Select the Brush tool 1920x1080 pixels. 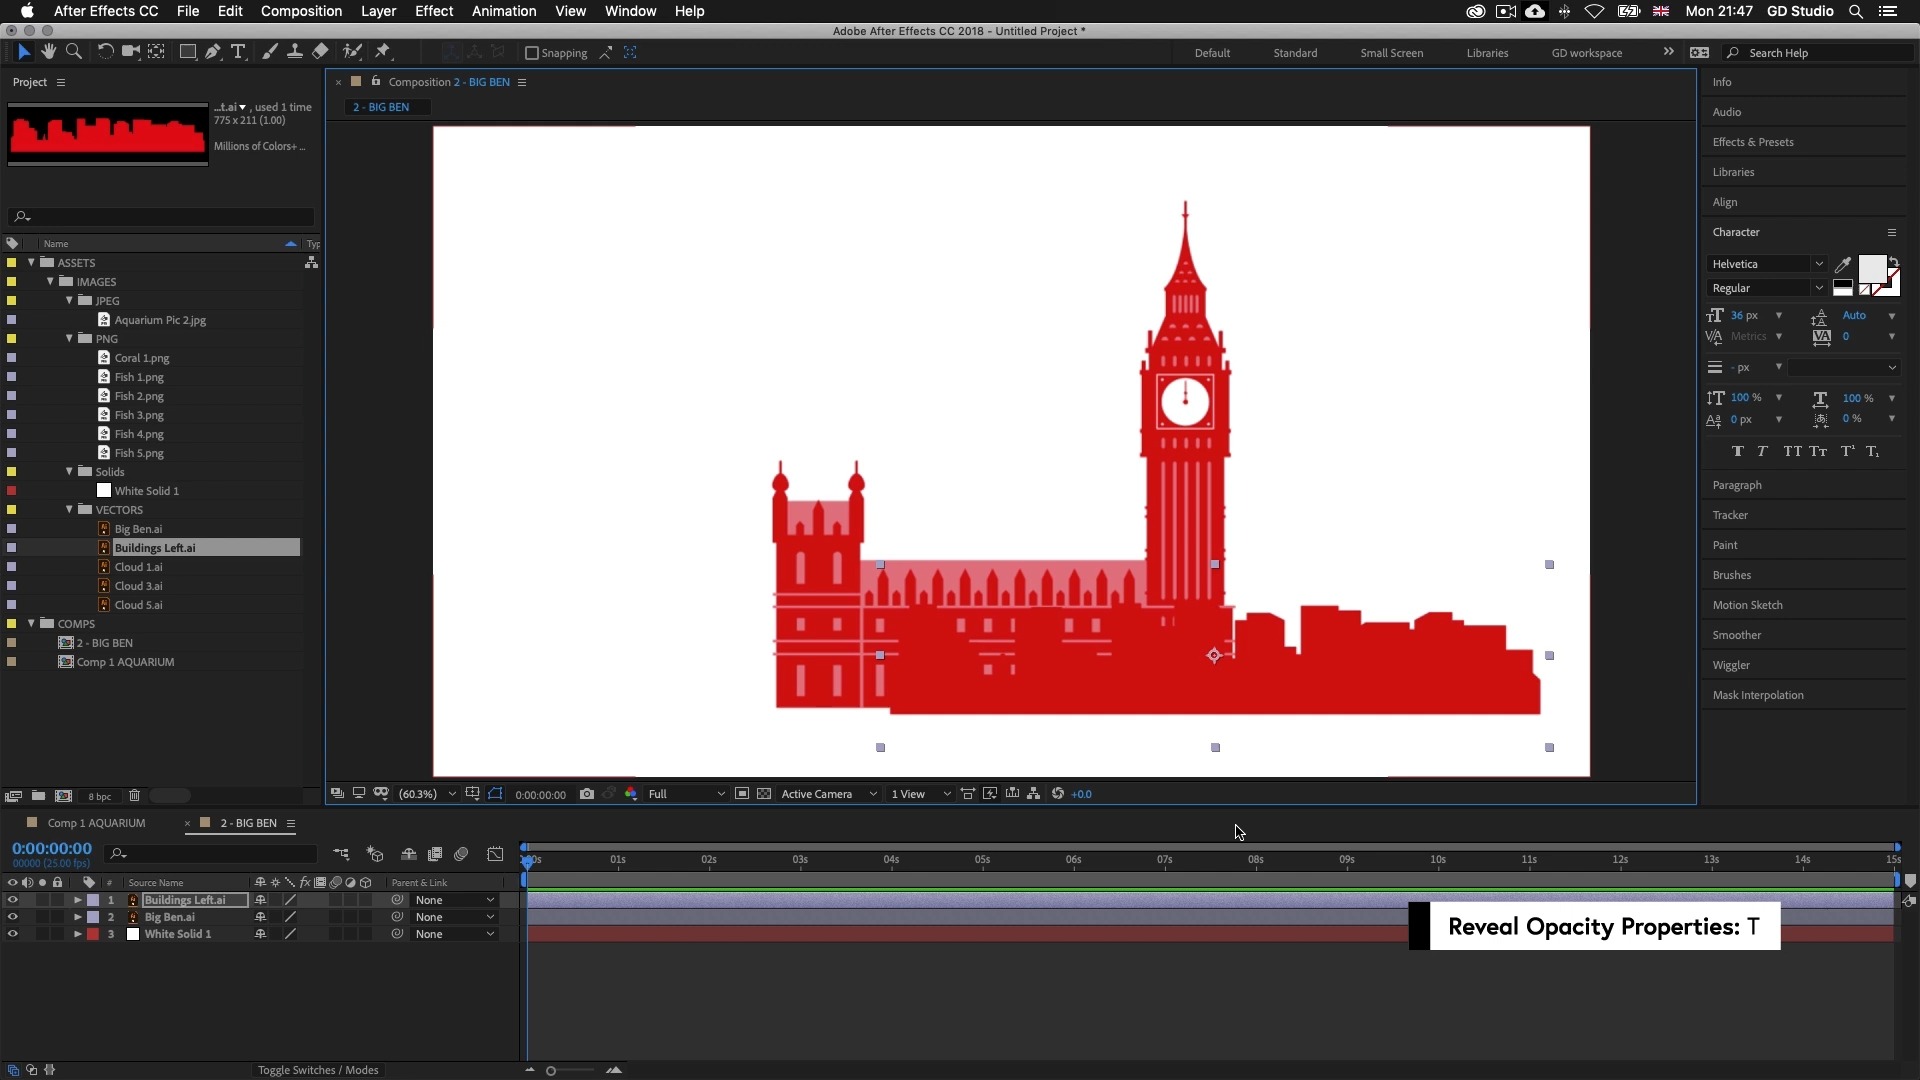coord(270,52)
